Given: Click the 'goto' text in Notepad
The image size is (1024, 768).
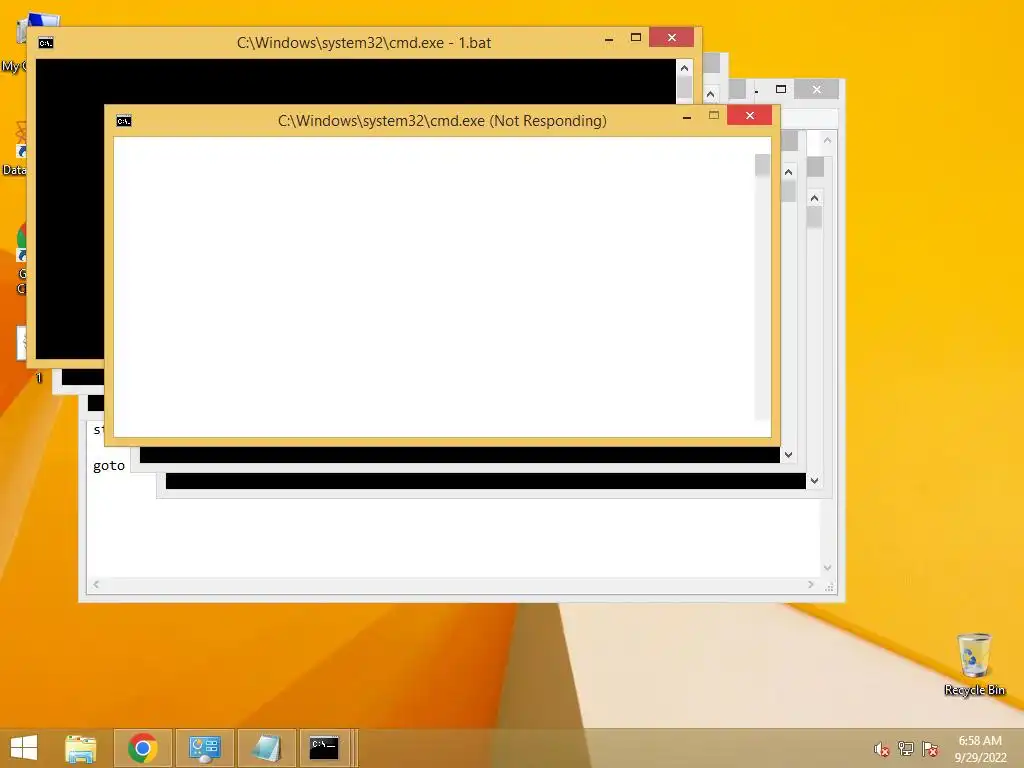Looking at the screenshot, I should coord(108,466).
